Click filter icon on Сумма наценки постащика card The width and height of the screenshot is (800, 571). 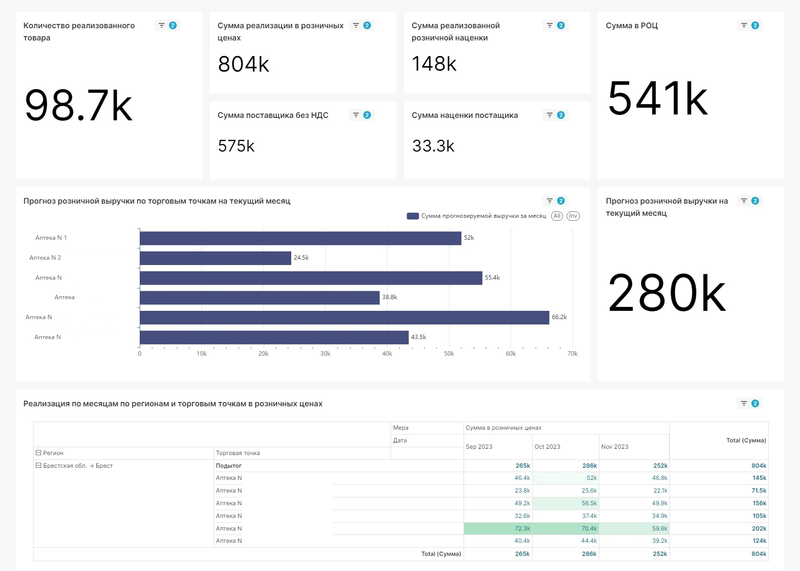click(x=549, y=115)
